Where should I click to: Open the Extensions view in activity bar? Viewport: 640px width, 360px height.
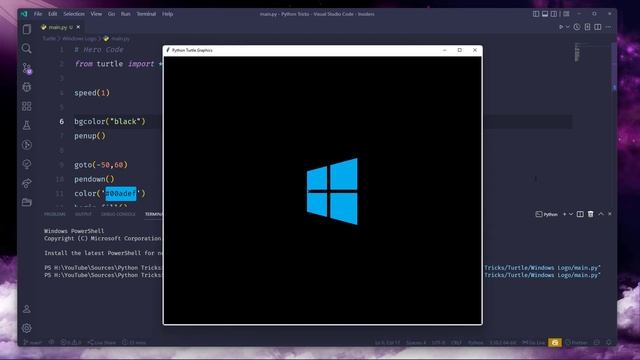[27, 107]
